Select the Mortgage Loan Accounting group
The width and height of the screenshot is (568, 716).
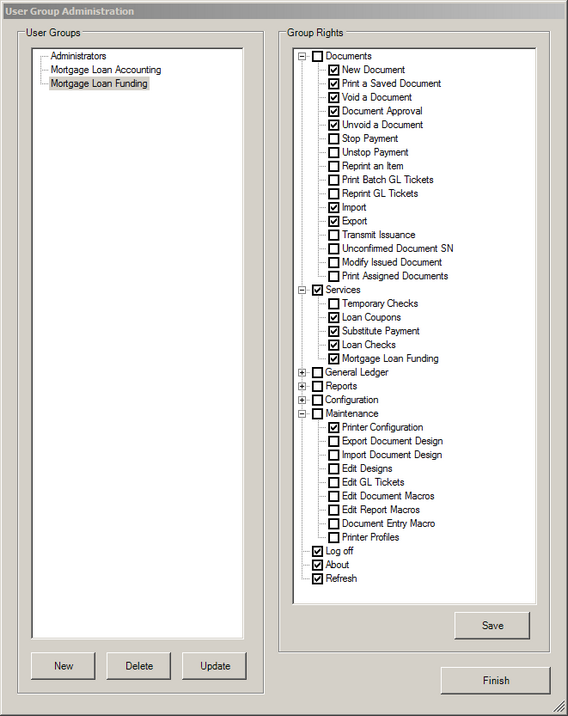(106, 69)
